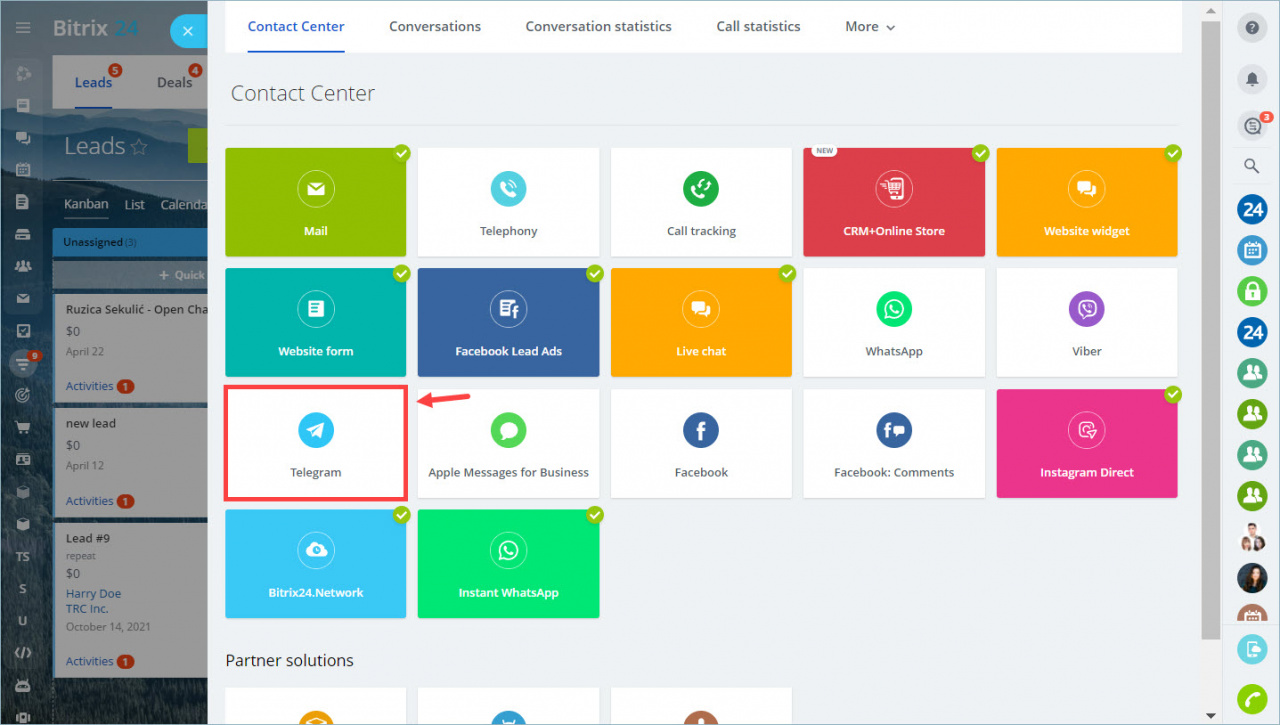The width and height of the screenshot is (1280, 725).
Task: Switch to the Contact Center tab
Action: tap(296, 26)
